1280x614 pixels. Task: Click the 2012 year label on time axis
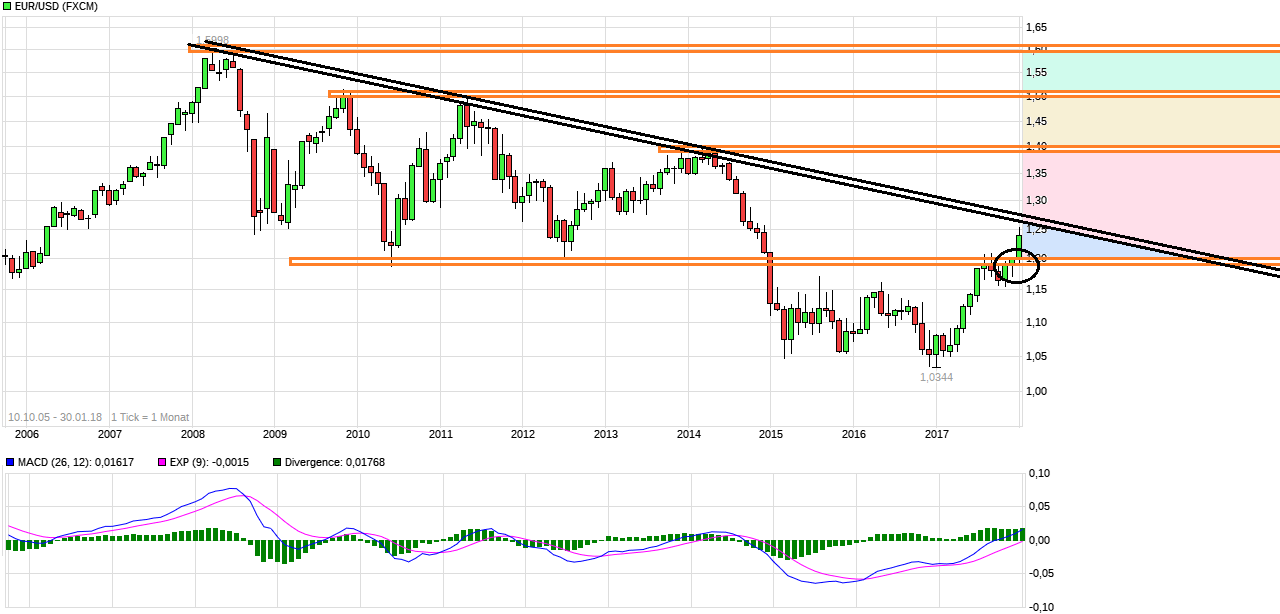[x=523, y=434]
